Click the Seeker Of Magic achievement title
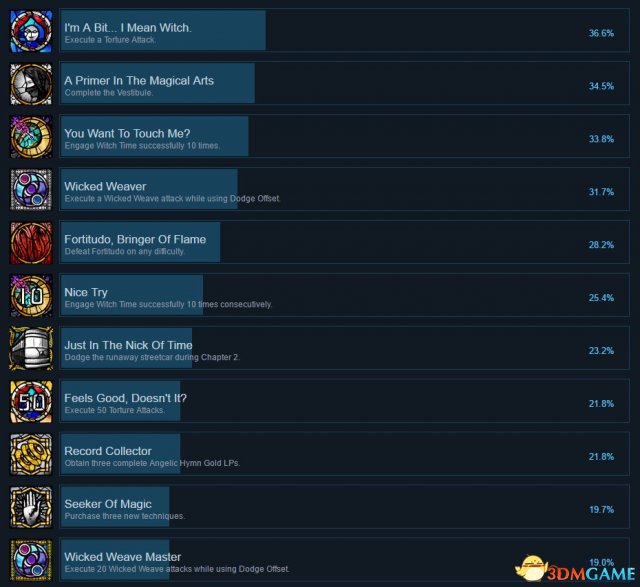Image resolution: width=640 pixels, height=587 pixels. click(108, 504)
